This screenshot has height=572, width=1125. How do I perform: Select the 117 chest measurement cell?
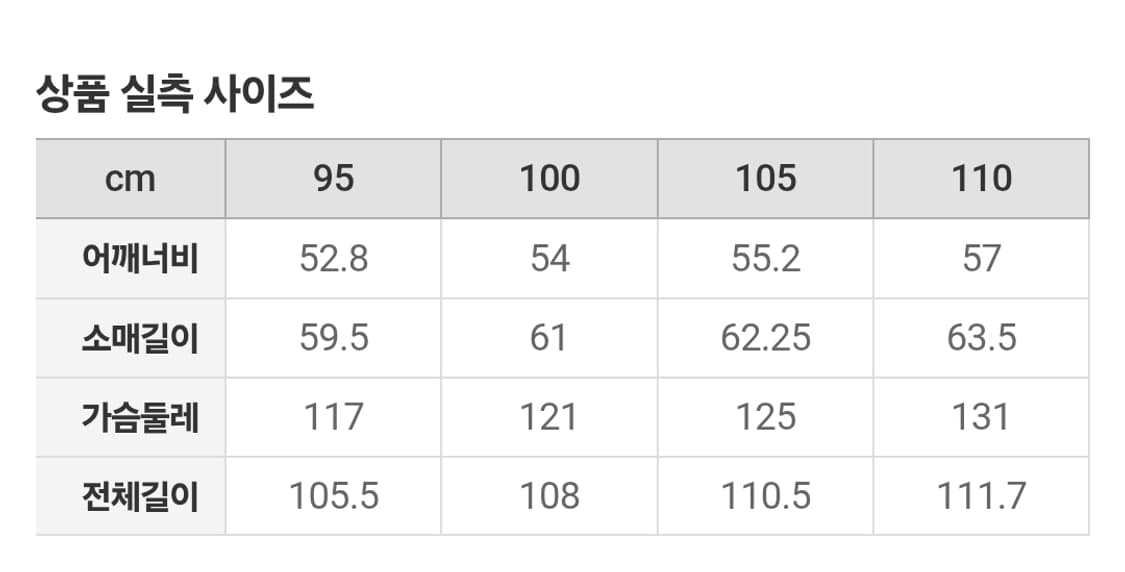pos(334,417)
